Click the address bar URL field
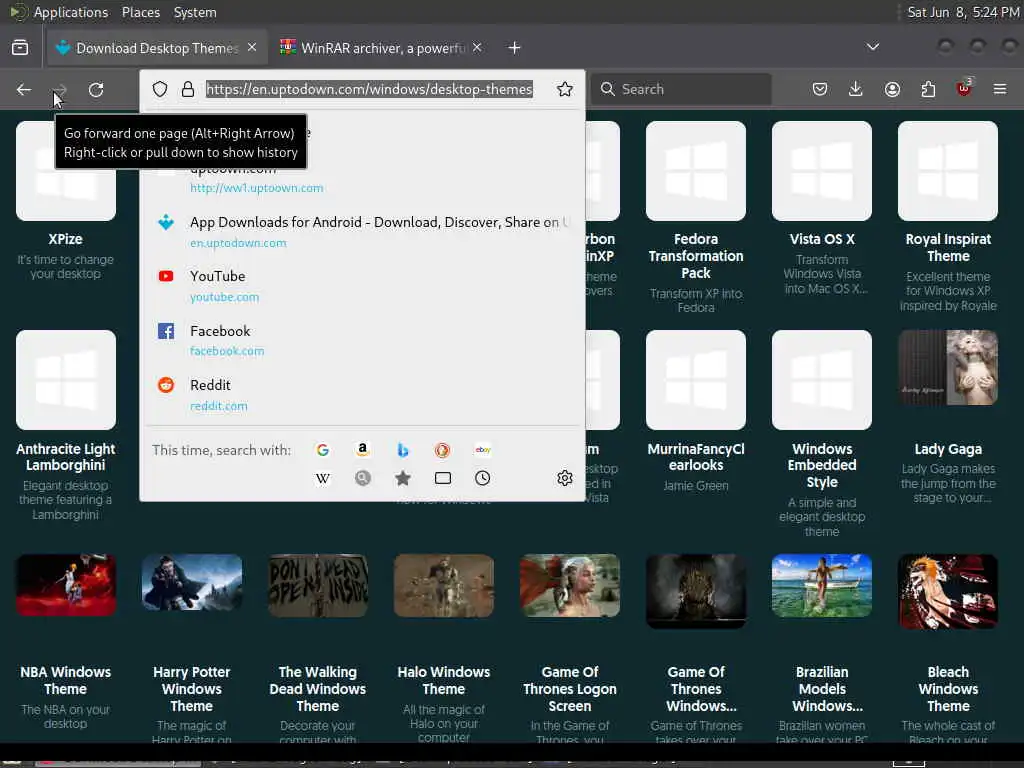Screen dimensions: 1024x768 (x=369, y=89)
